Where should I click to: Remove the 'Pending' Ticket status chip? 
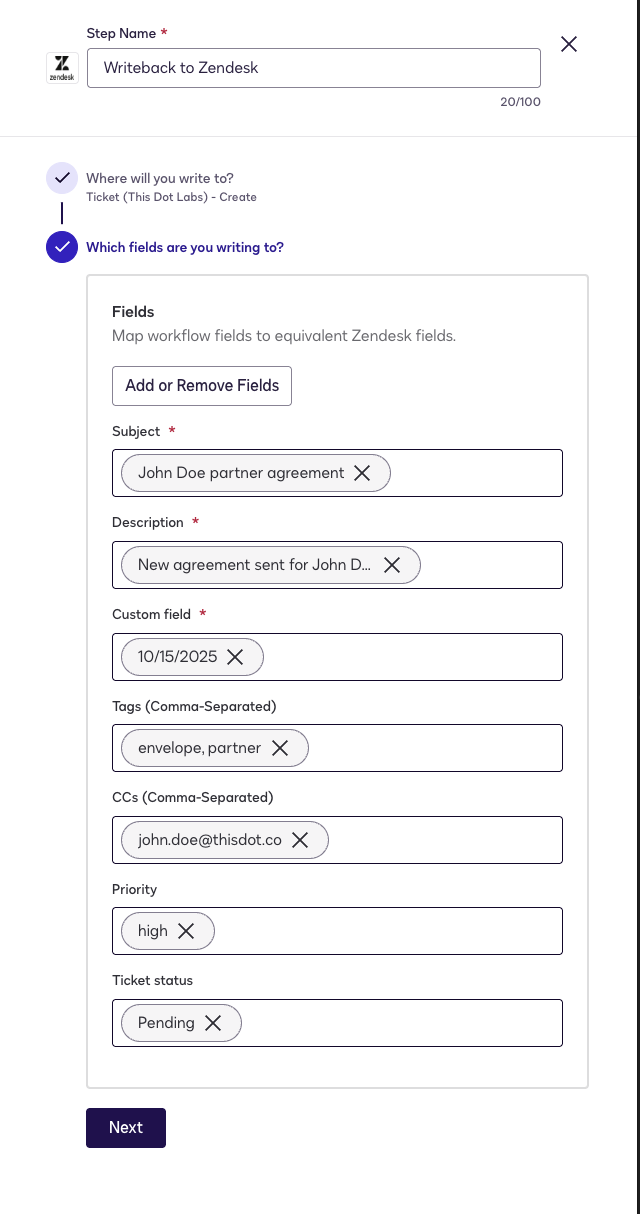[x=213, y=1023]
